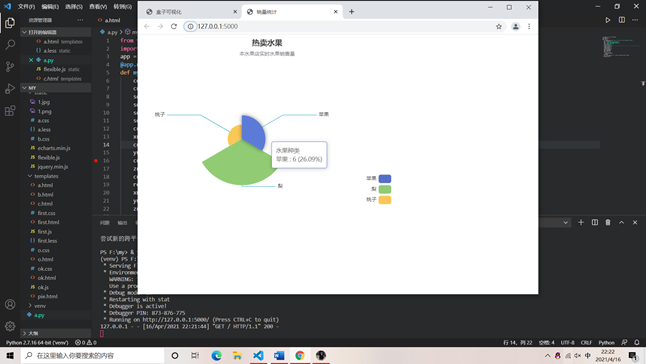Close a.py using X in open editors
The image size is (646, 364).
[31, 60]
